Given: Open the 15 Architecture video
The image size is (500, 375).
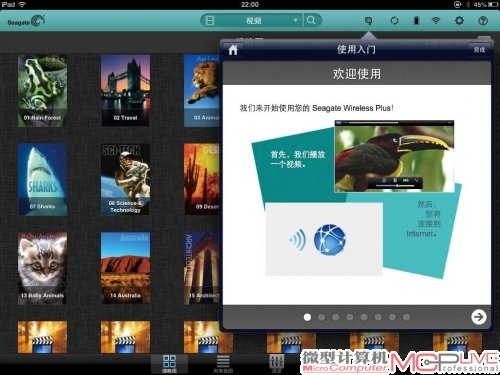Looking at the screenshot, I should 202,268.
